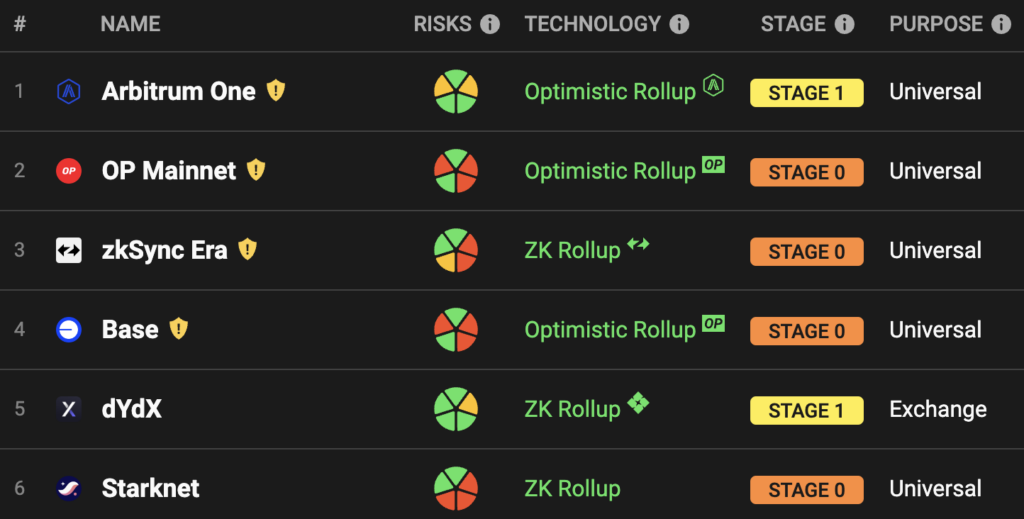1024x519 pixels.
Task: Click the Base warning shield icon
Action: [x=178, y=328]
